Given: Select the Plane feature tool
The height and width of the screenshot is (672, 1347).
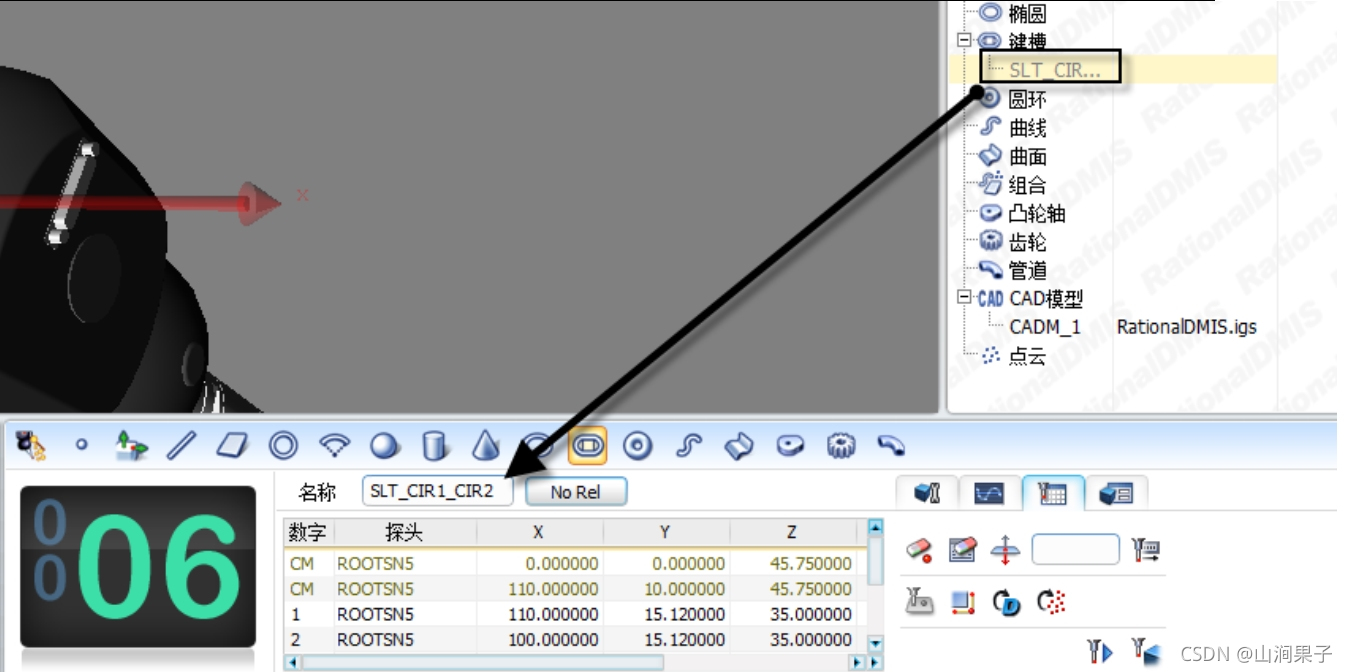Looking at the screenshot, I should (x=232, y=446).
